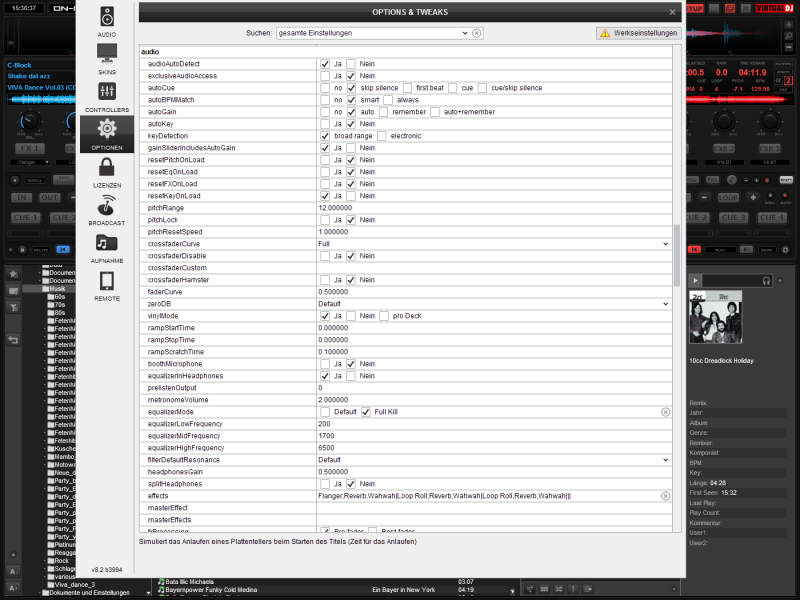Select first beat for autoCue
This screenshot has height=600, width=800.
pos(407,88)
